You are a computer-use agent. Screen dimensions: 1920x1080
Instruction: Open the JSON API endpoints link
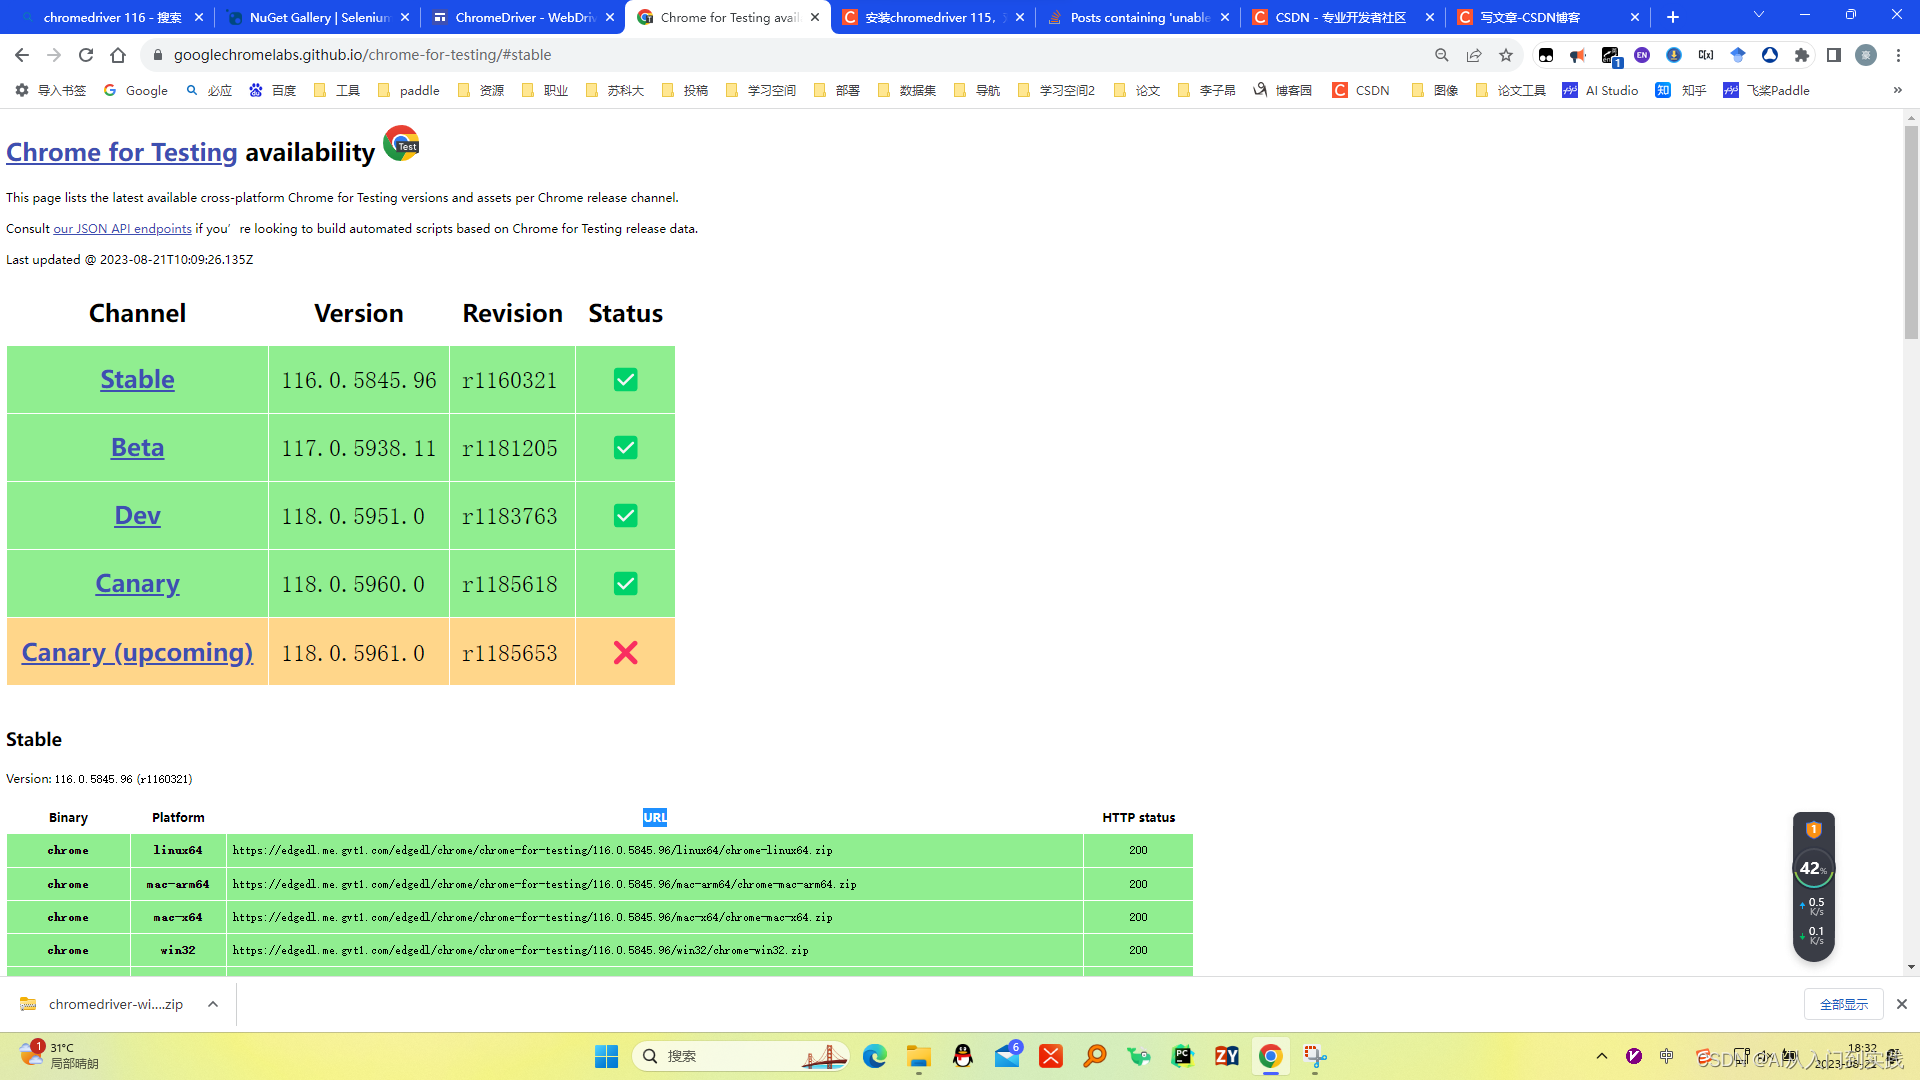coord(122,229)
